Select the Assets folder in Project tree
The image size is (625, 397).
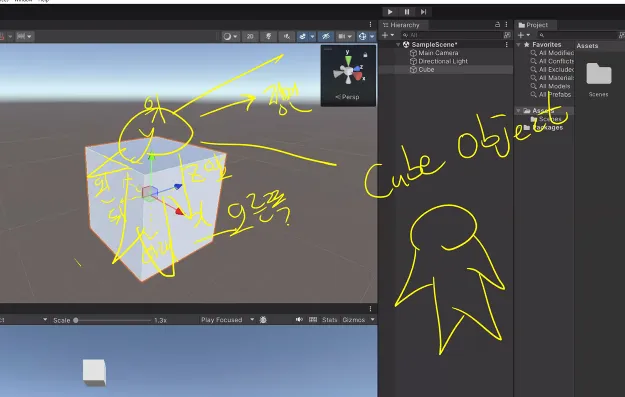click(543, 110)
